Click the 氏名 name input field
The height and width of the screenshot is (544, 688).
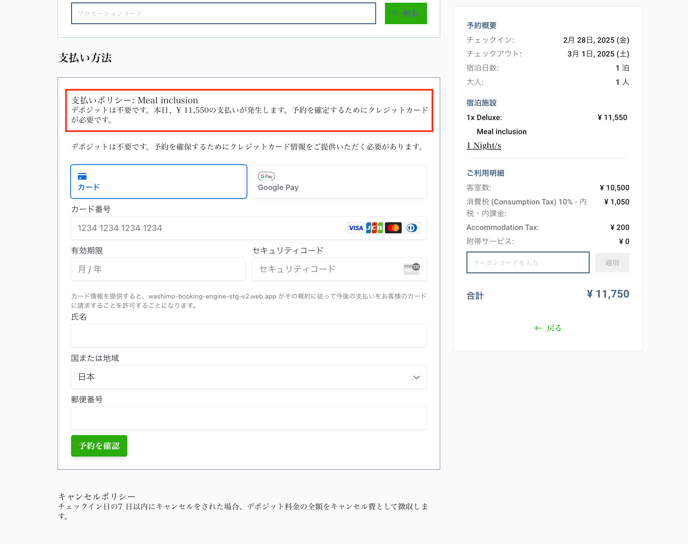coord(248,336)
